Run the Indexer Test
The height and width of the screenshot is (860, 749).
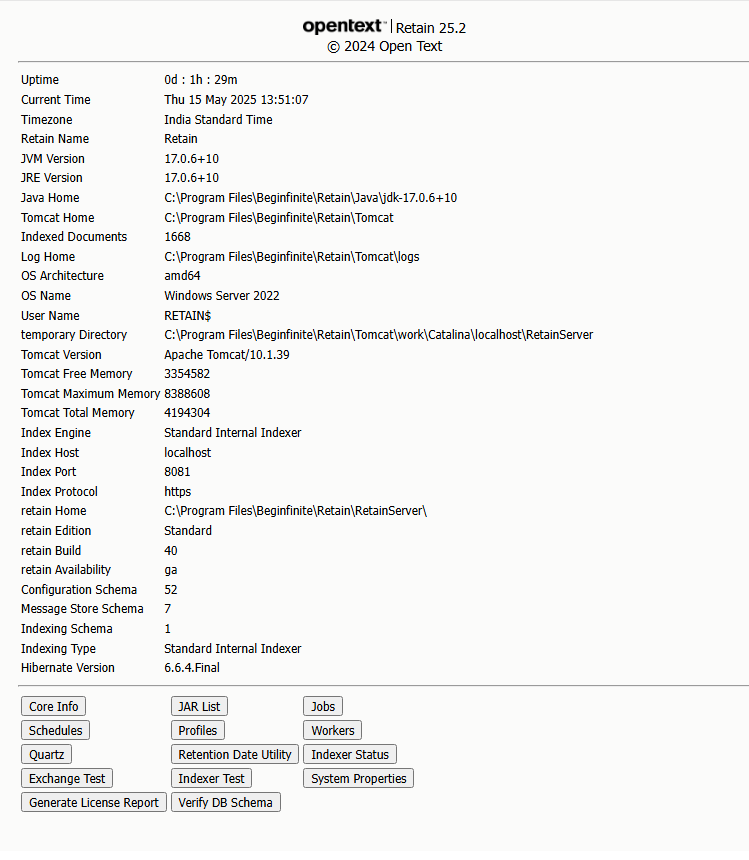[212, 779]
